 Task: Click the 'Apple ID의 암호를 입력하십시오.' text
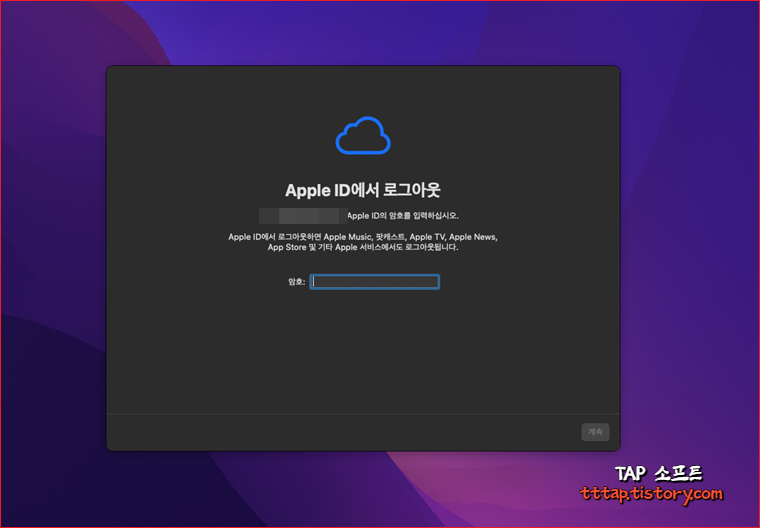tap(403, 216)
